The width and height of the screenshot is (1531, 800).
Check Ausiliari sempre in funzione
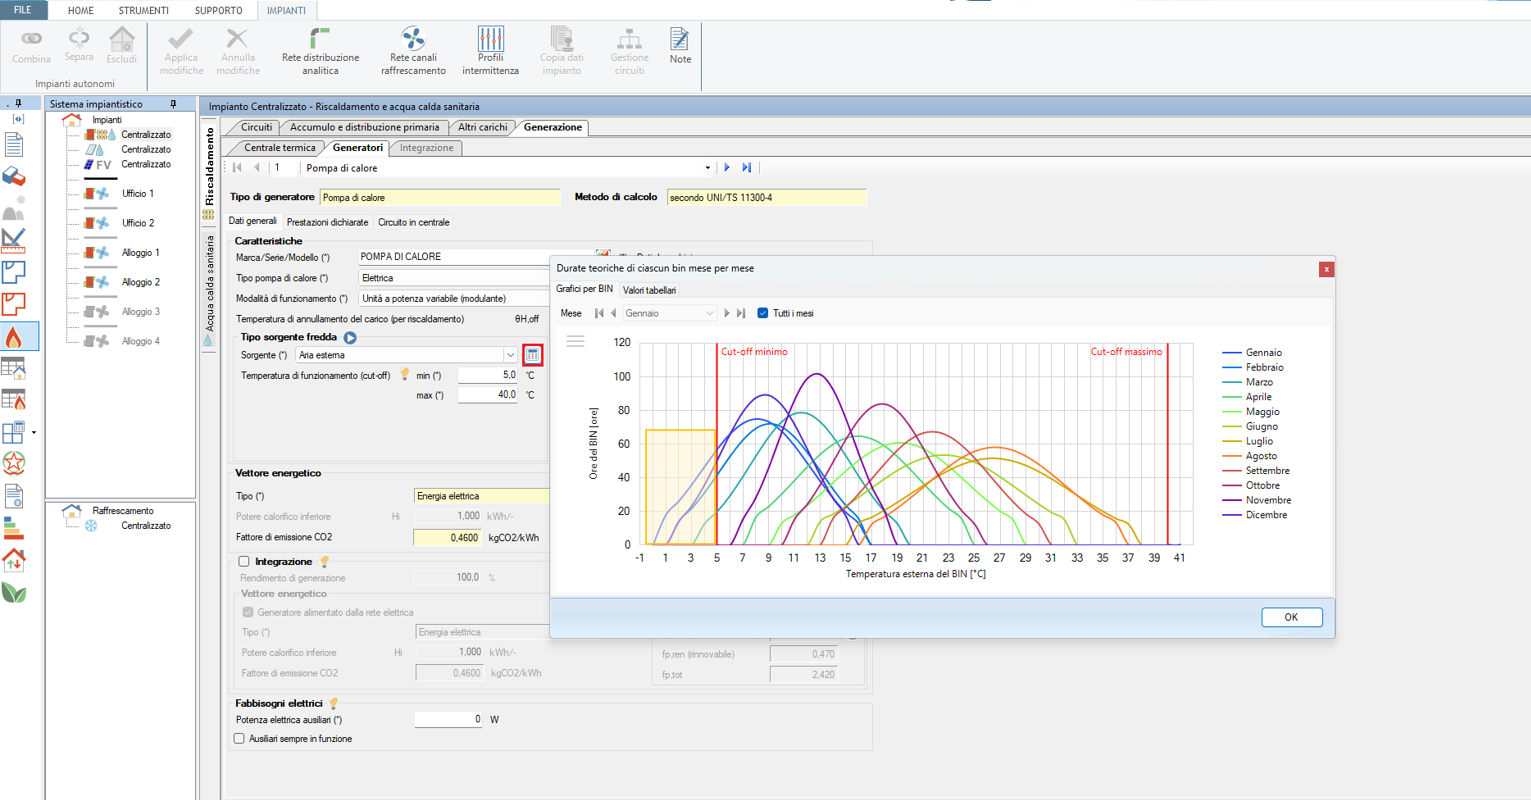239,739
